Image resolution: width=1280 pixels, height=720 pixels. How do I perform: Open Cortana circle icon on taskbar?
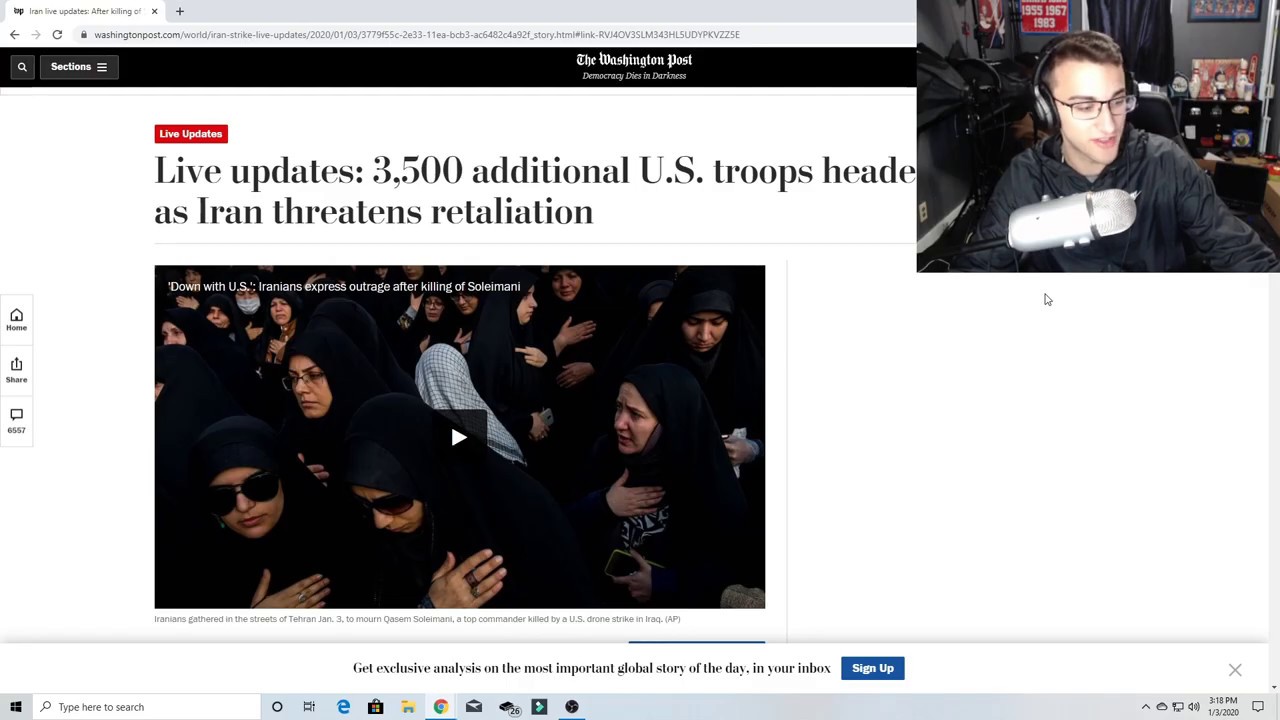[277, 707]
